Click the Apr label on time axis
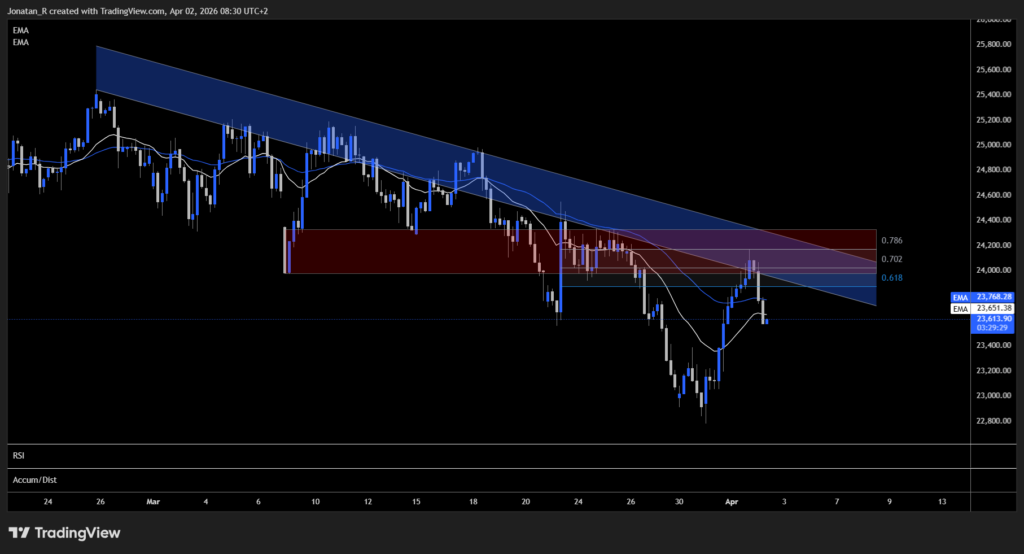 click(x=731, y=502)
